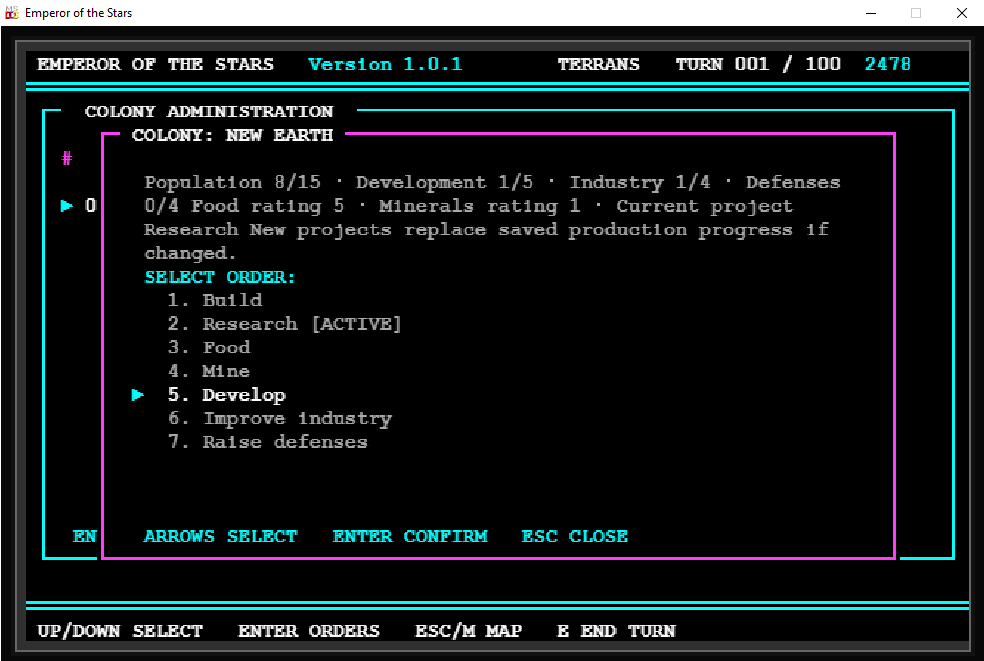Click the Emperor of the Stars app icon

(11, 13)
